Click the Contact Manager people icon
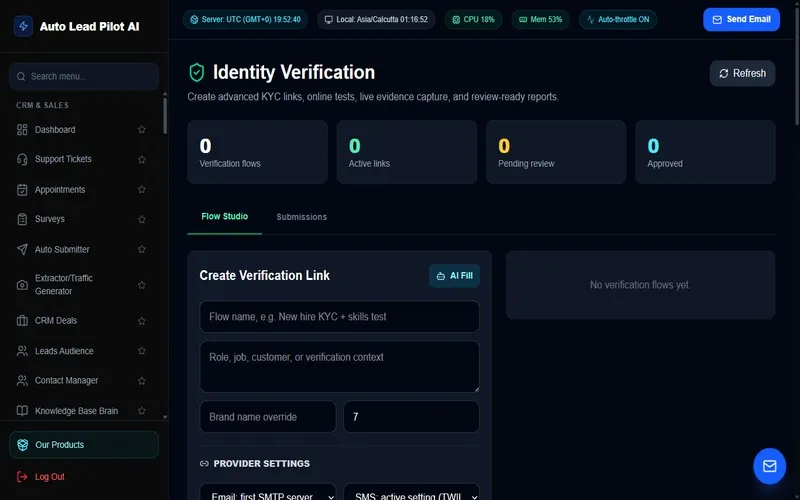This screenshot has width=800, height=500. [22, 381]
